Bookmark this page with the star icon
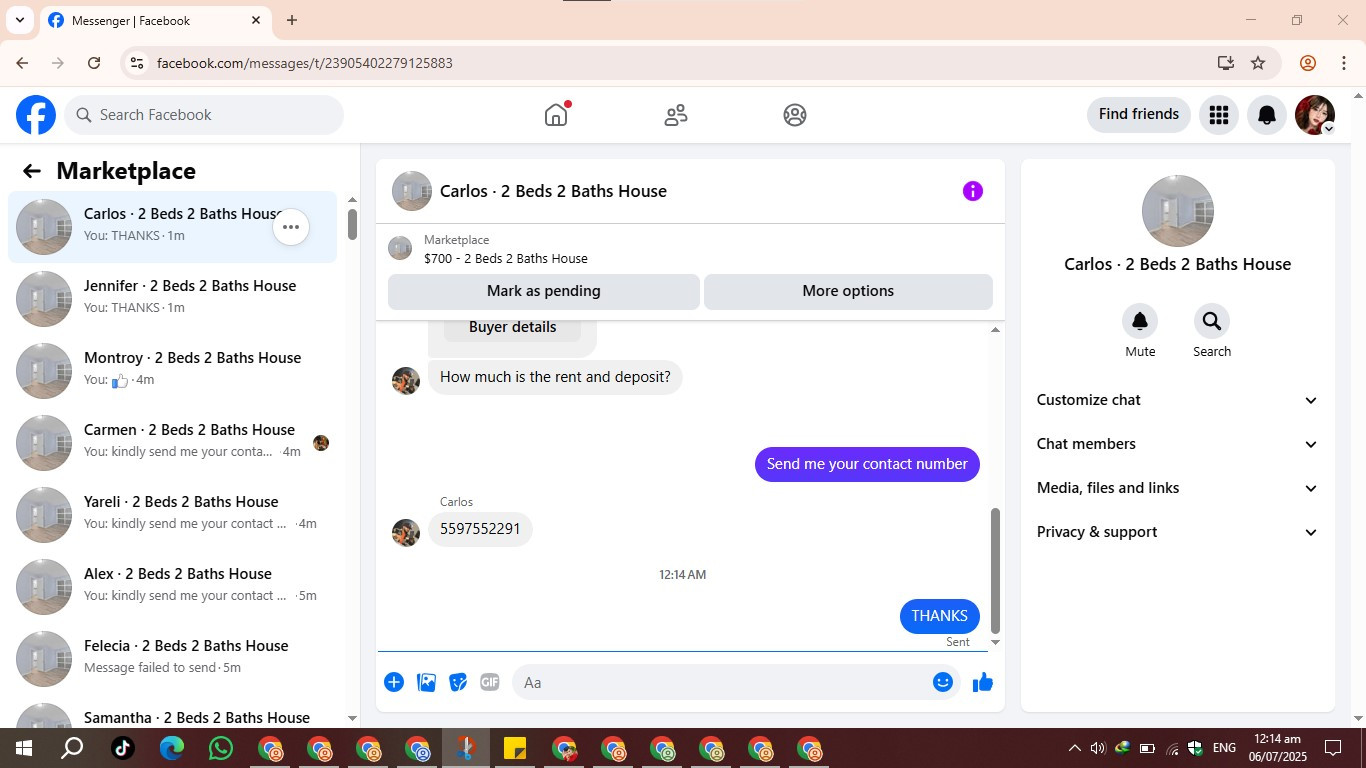This screenshot has width=1366, height=768. (1258, 63)
